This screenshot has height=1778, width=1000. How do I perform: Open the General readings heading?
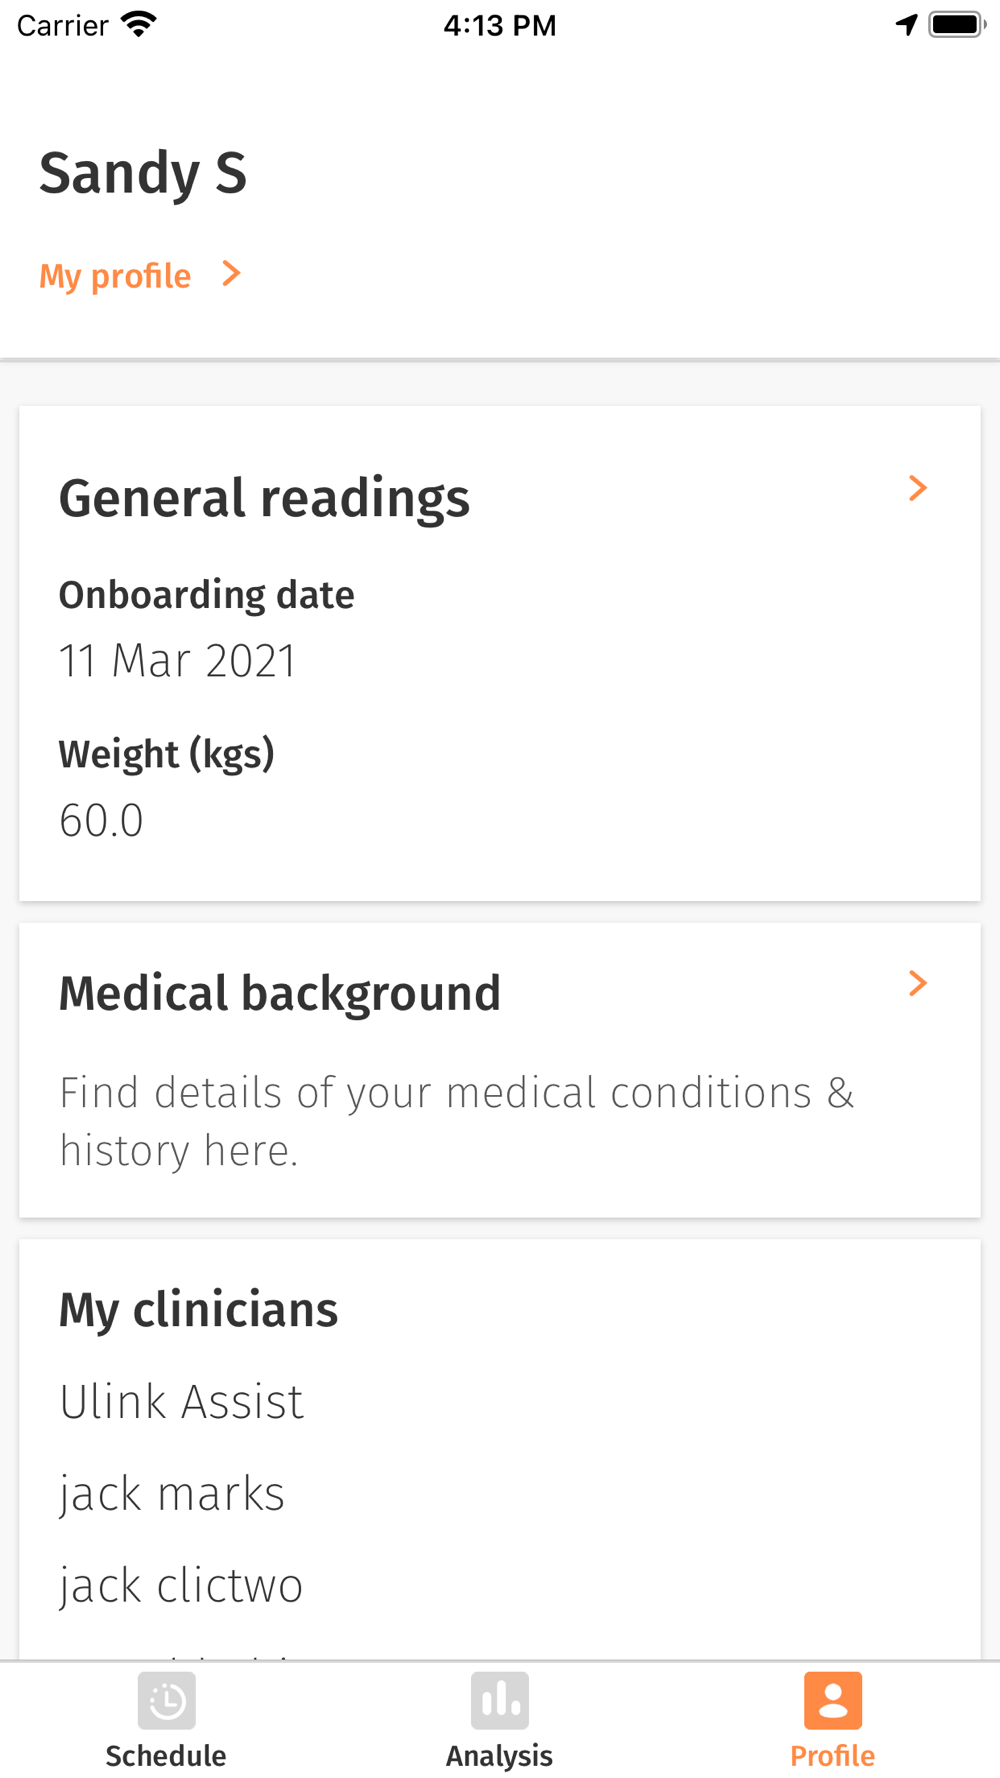point(264,499)
